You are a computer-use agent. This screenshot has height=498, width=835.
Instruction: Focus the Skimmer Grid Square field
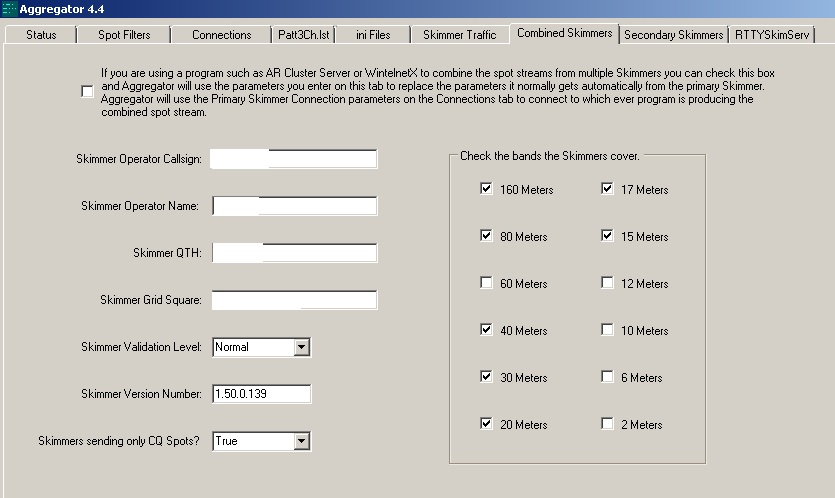click(294, 300)
